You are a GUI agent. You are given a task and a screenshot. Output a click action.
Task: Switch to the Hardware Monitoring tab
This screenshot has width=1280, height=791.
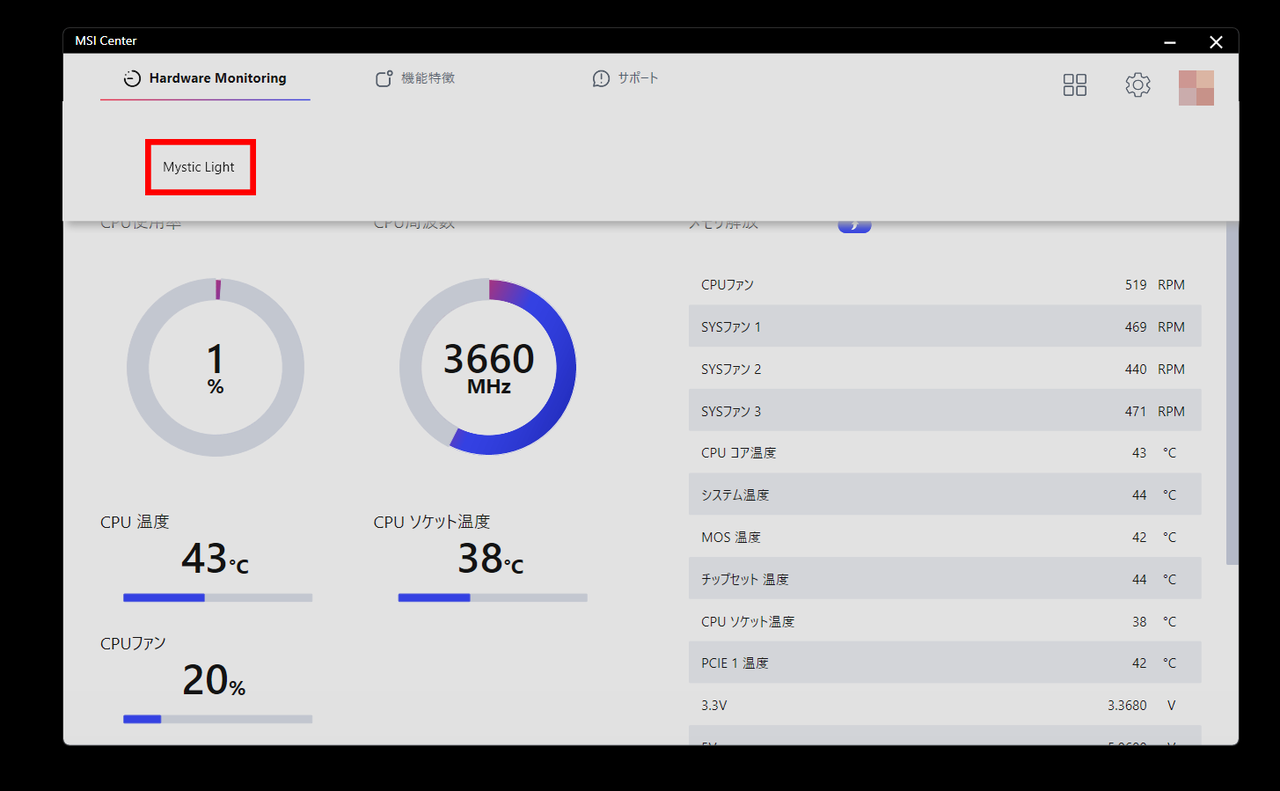(x=205, y=78)
